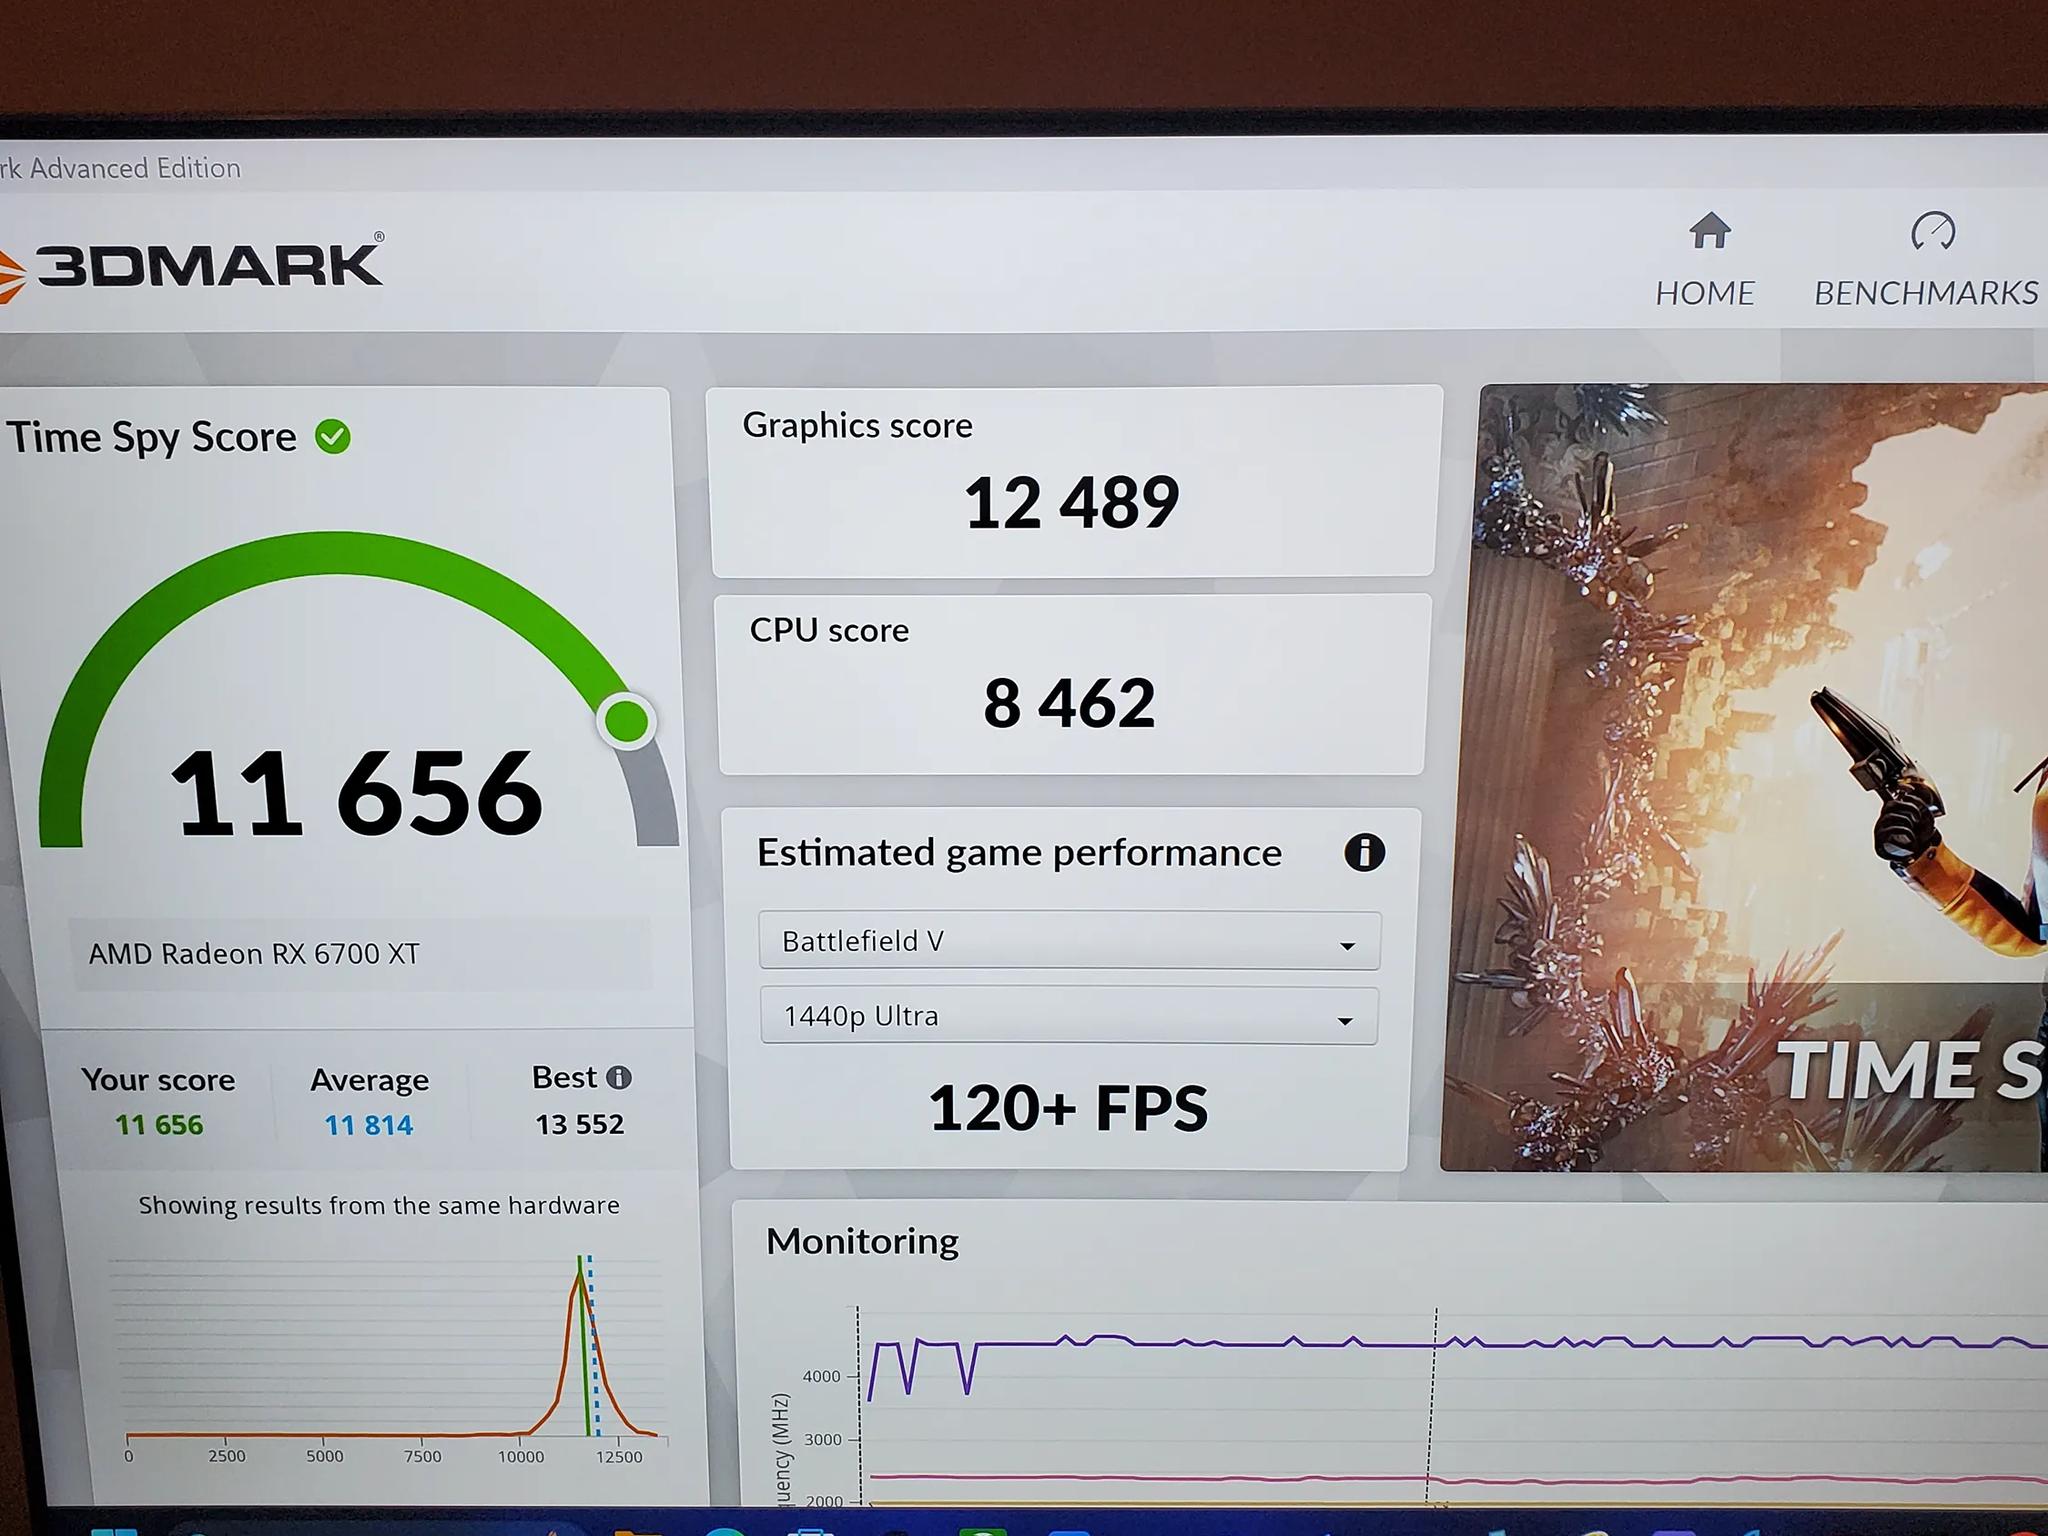Select the HOME menu label
Screen dimensions: 2048x1536
[1705, 293]
